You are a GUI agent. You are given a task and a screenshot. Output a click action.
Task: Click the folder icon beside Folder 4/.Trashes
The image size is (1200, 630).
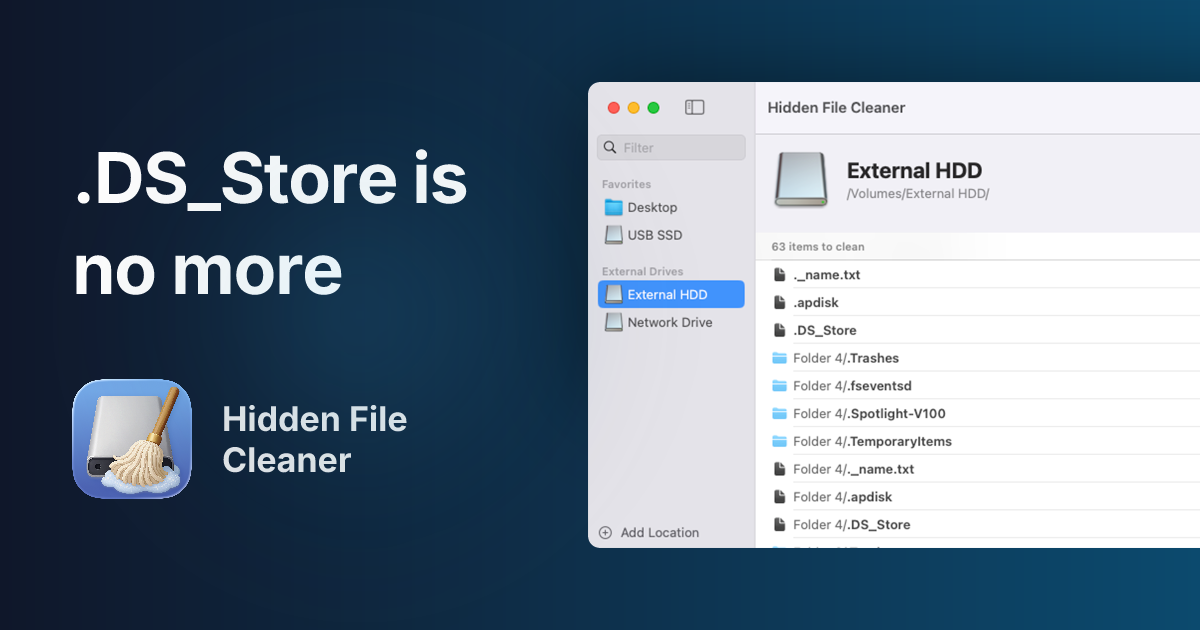779,357
